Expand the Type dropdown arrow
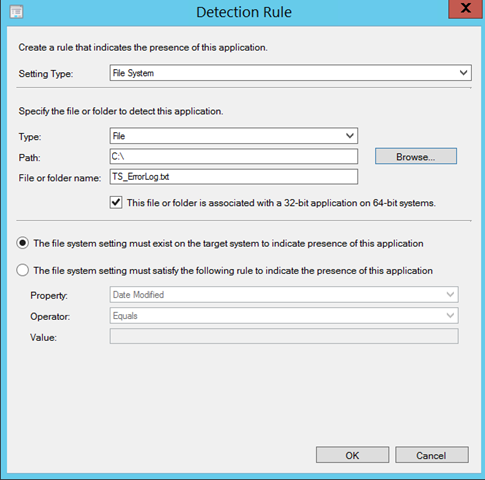This screenshot has height=480, width=485. click(x=350, y=136)
